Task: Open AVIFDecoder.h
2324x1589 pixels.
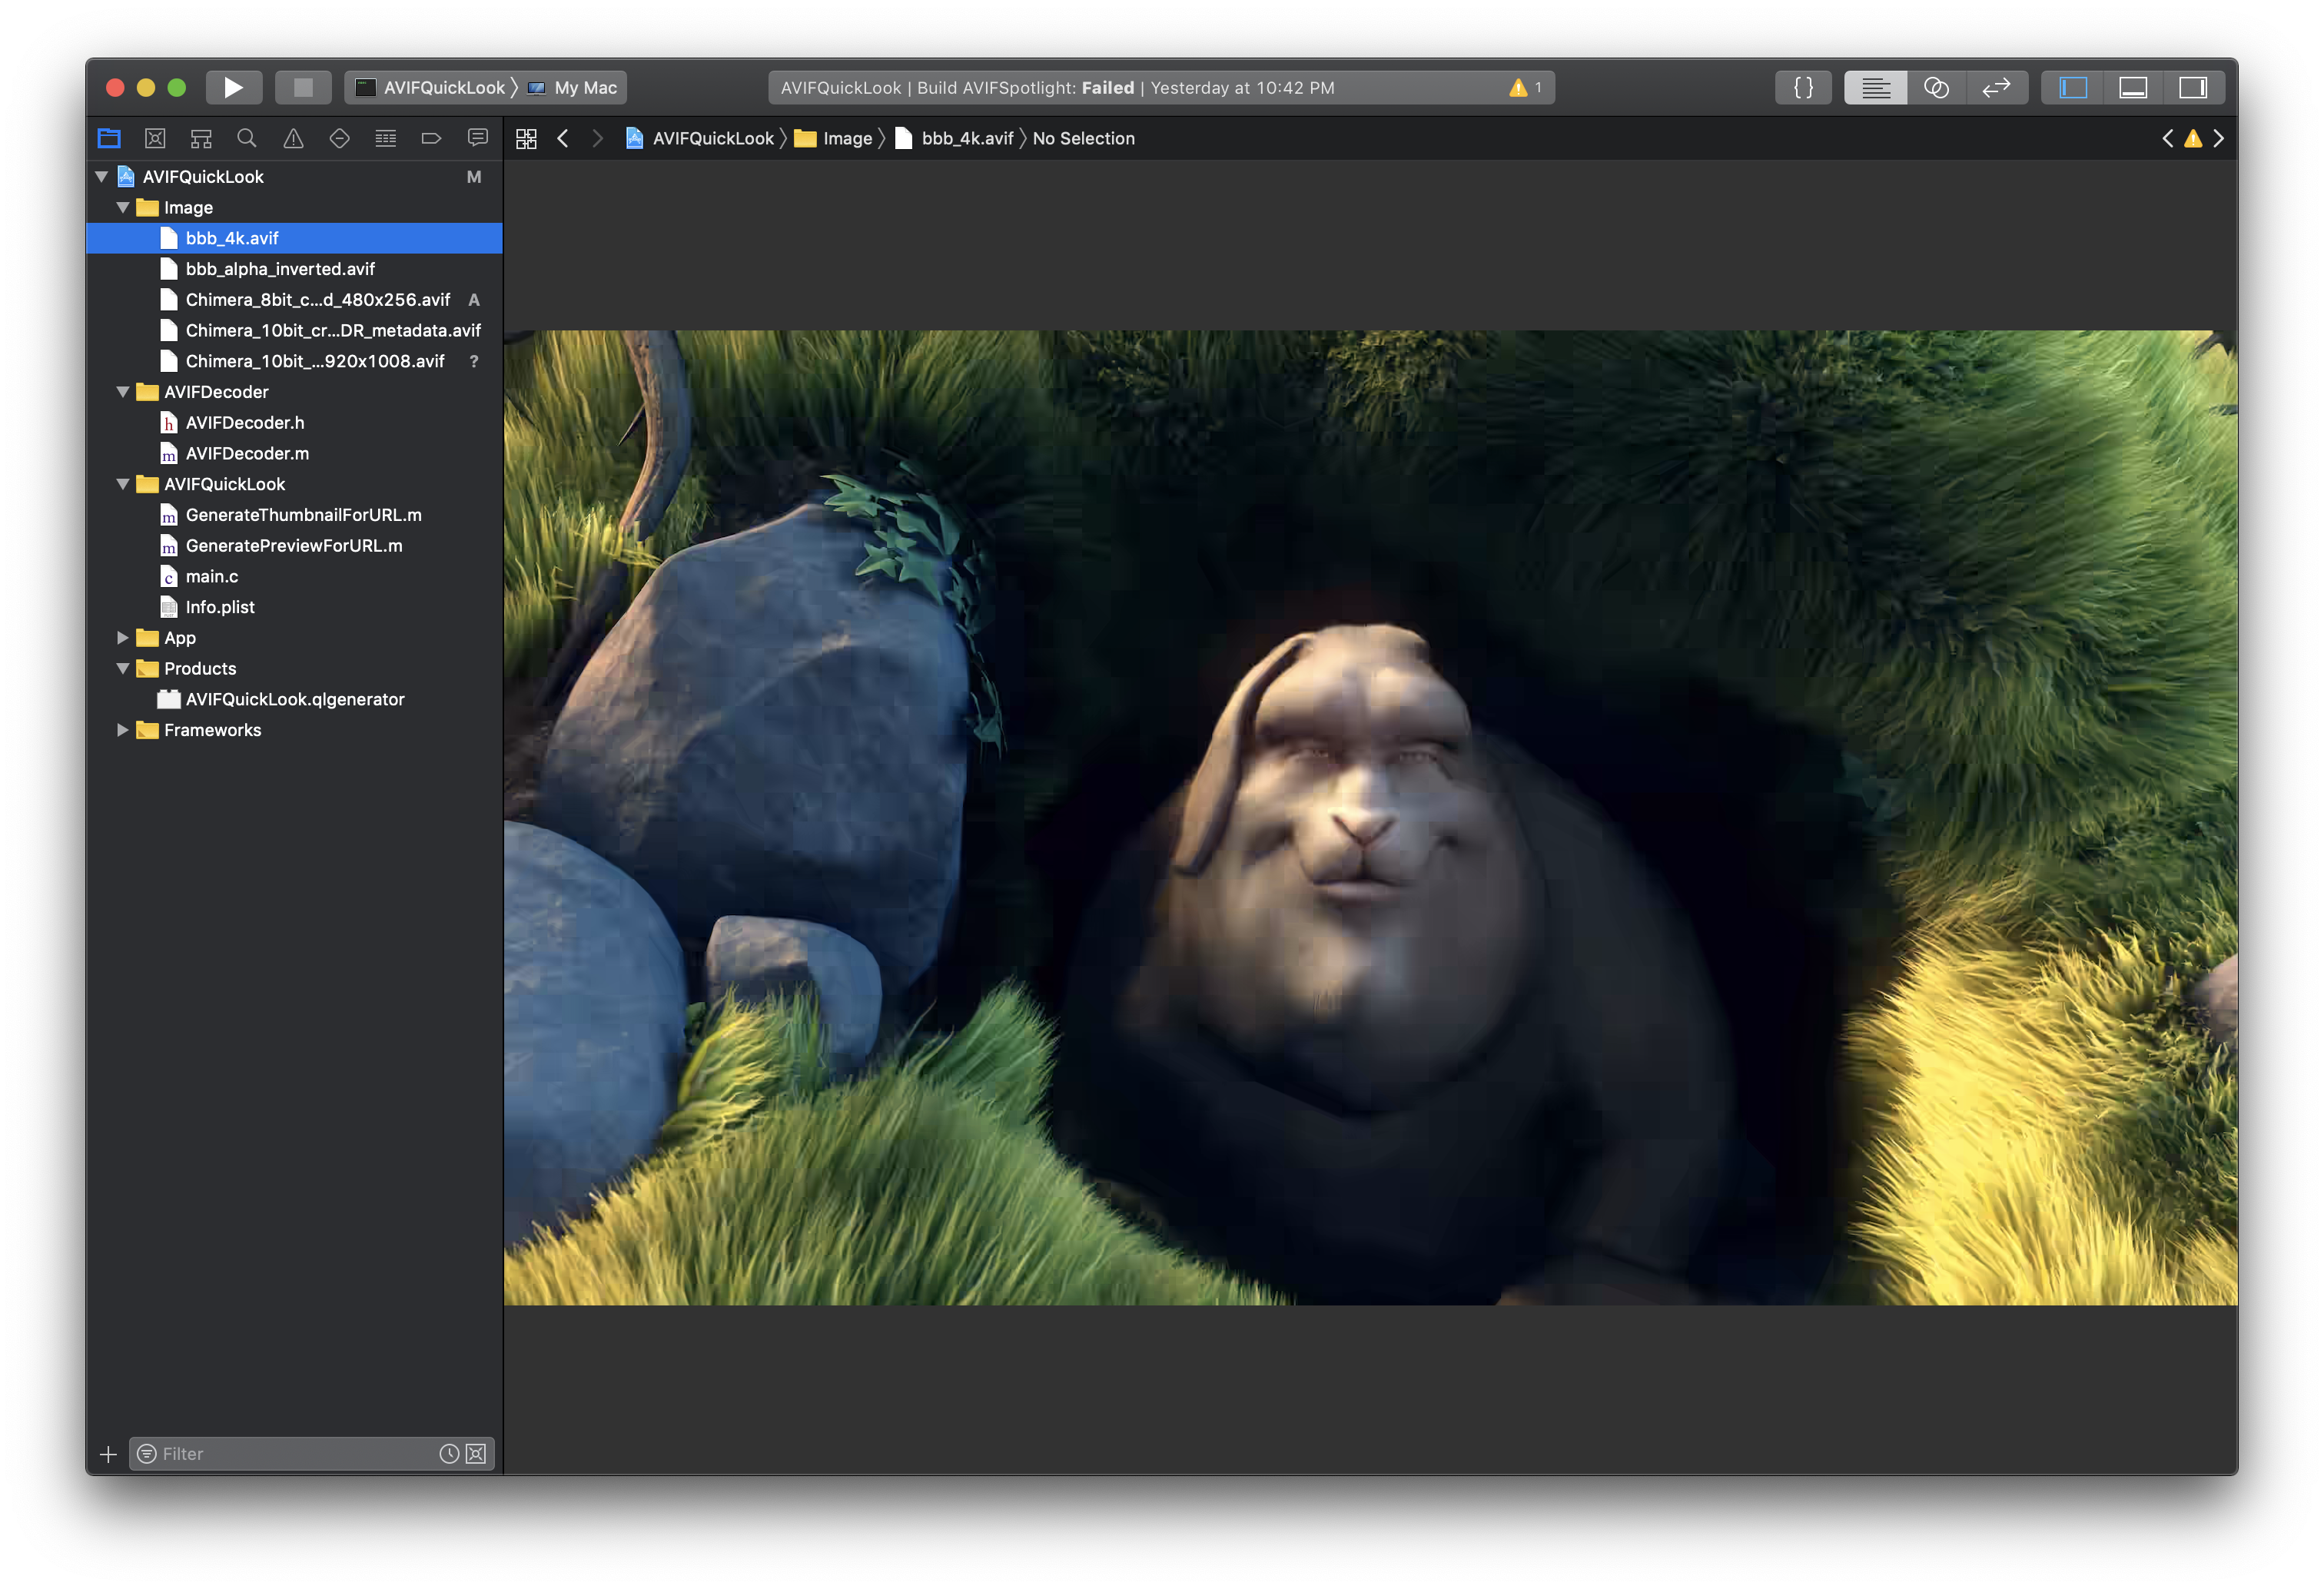Action: tap(294, 423)
